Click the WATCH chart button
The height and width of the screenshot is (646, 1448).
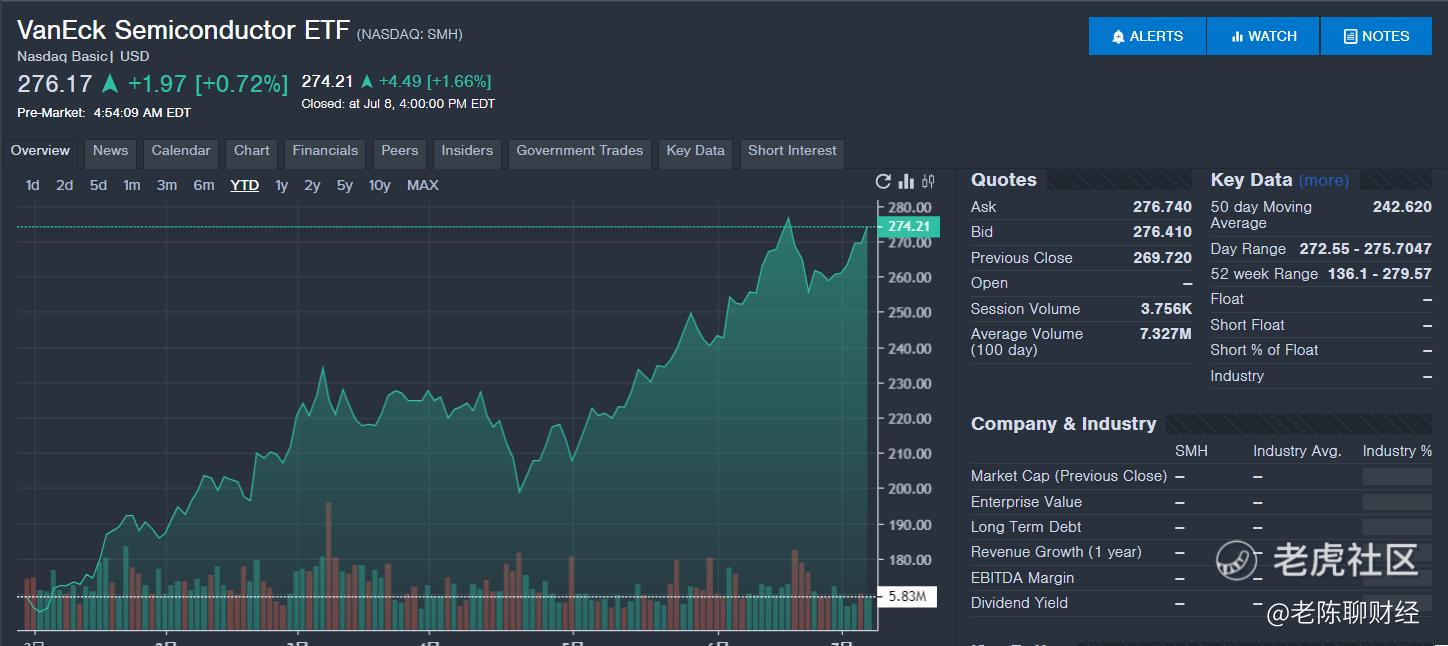tap(1263, 36)
